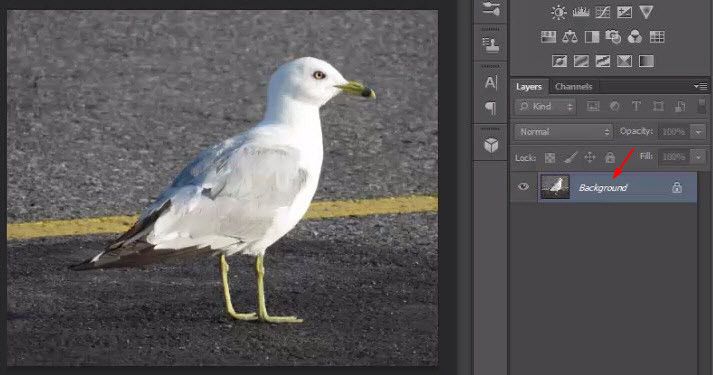Switch to the Layers tab
Screen dimensions: 713x375
[x=529, y=86]
